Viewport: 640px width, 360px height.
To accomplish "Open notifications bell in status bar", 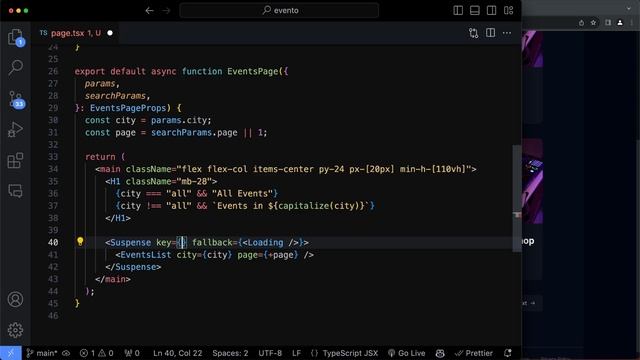I will [x=508, y=353].
